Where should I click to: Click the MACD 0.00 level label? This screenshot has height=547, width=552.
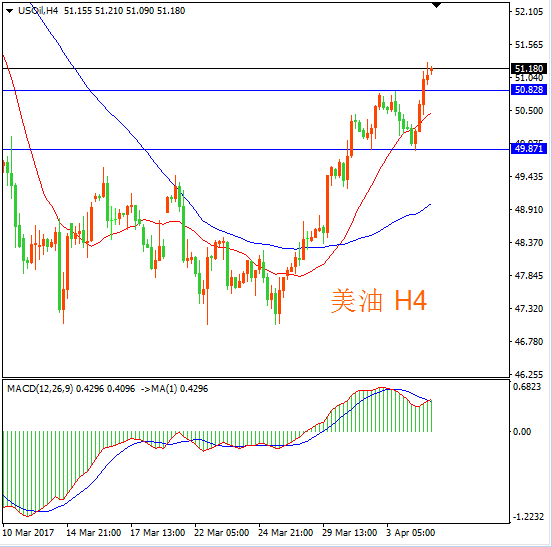(522, 432)
